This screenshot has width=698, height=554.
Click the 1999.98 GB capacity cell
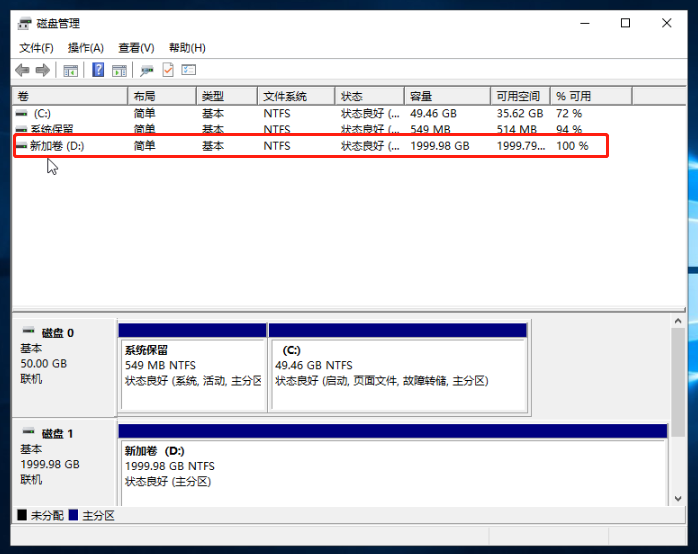[x=440, y=146]
